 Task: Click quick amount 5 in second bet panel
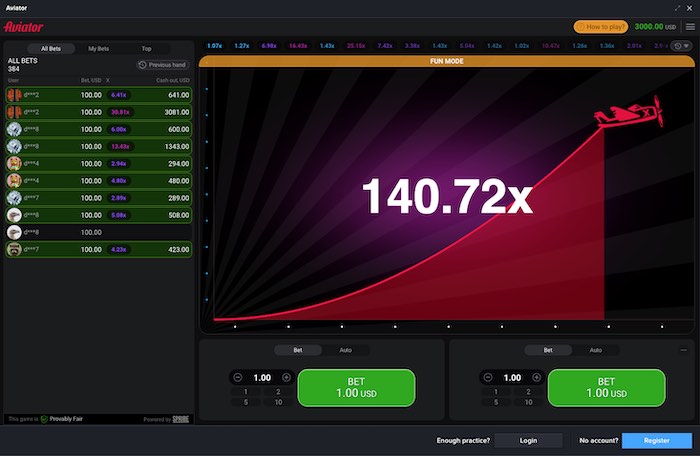click(496, 402)
